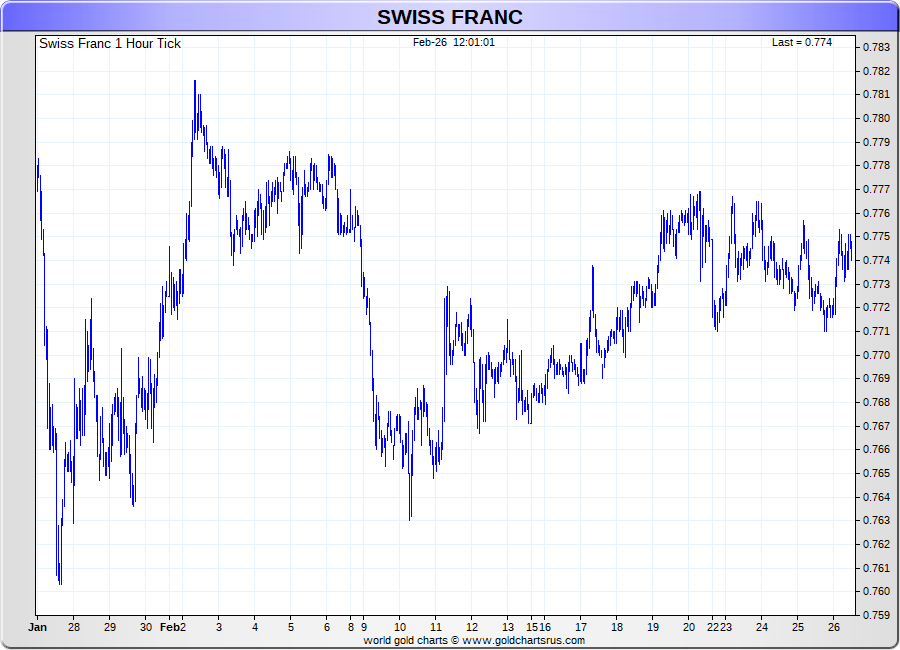
Task: Click date marker 28 on time axis
Action: (74, 627)
